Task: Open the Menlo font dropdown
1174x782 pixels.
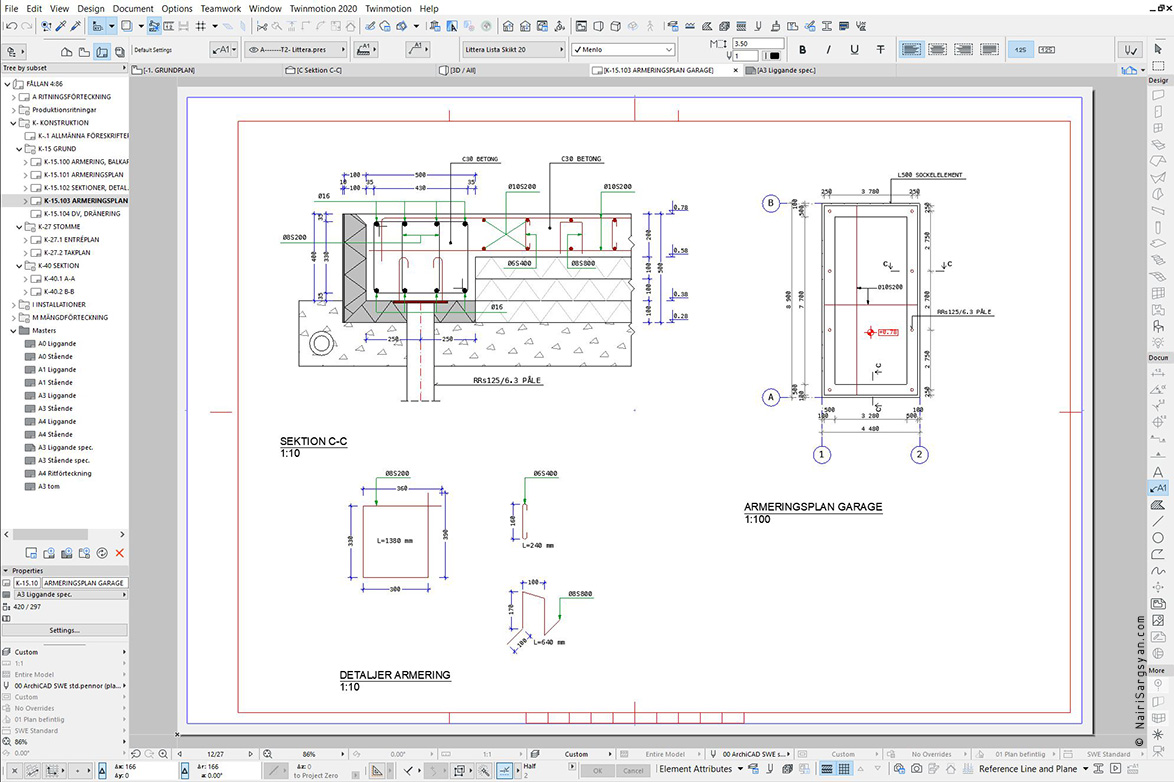Action: 623,49
